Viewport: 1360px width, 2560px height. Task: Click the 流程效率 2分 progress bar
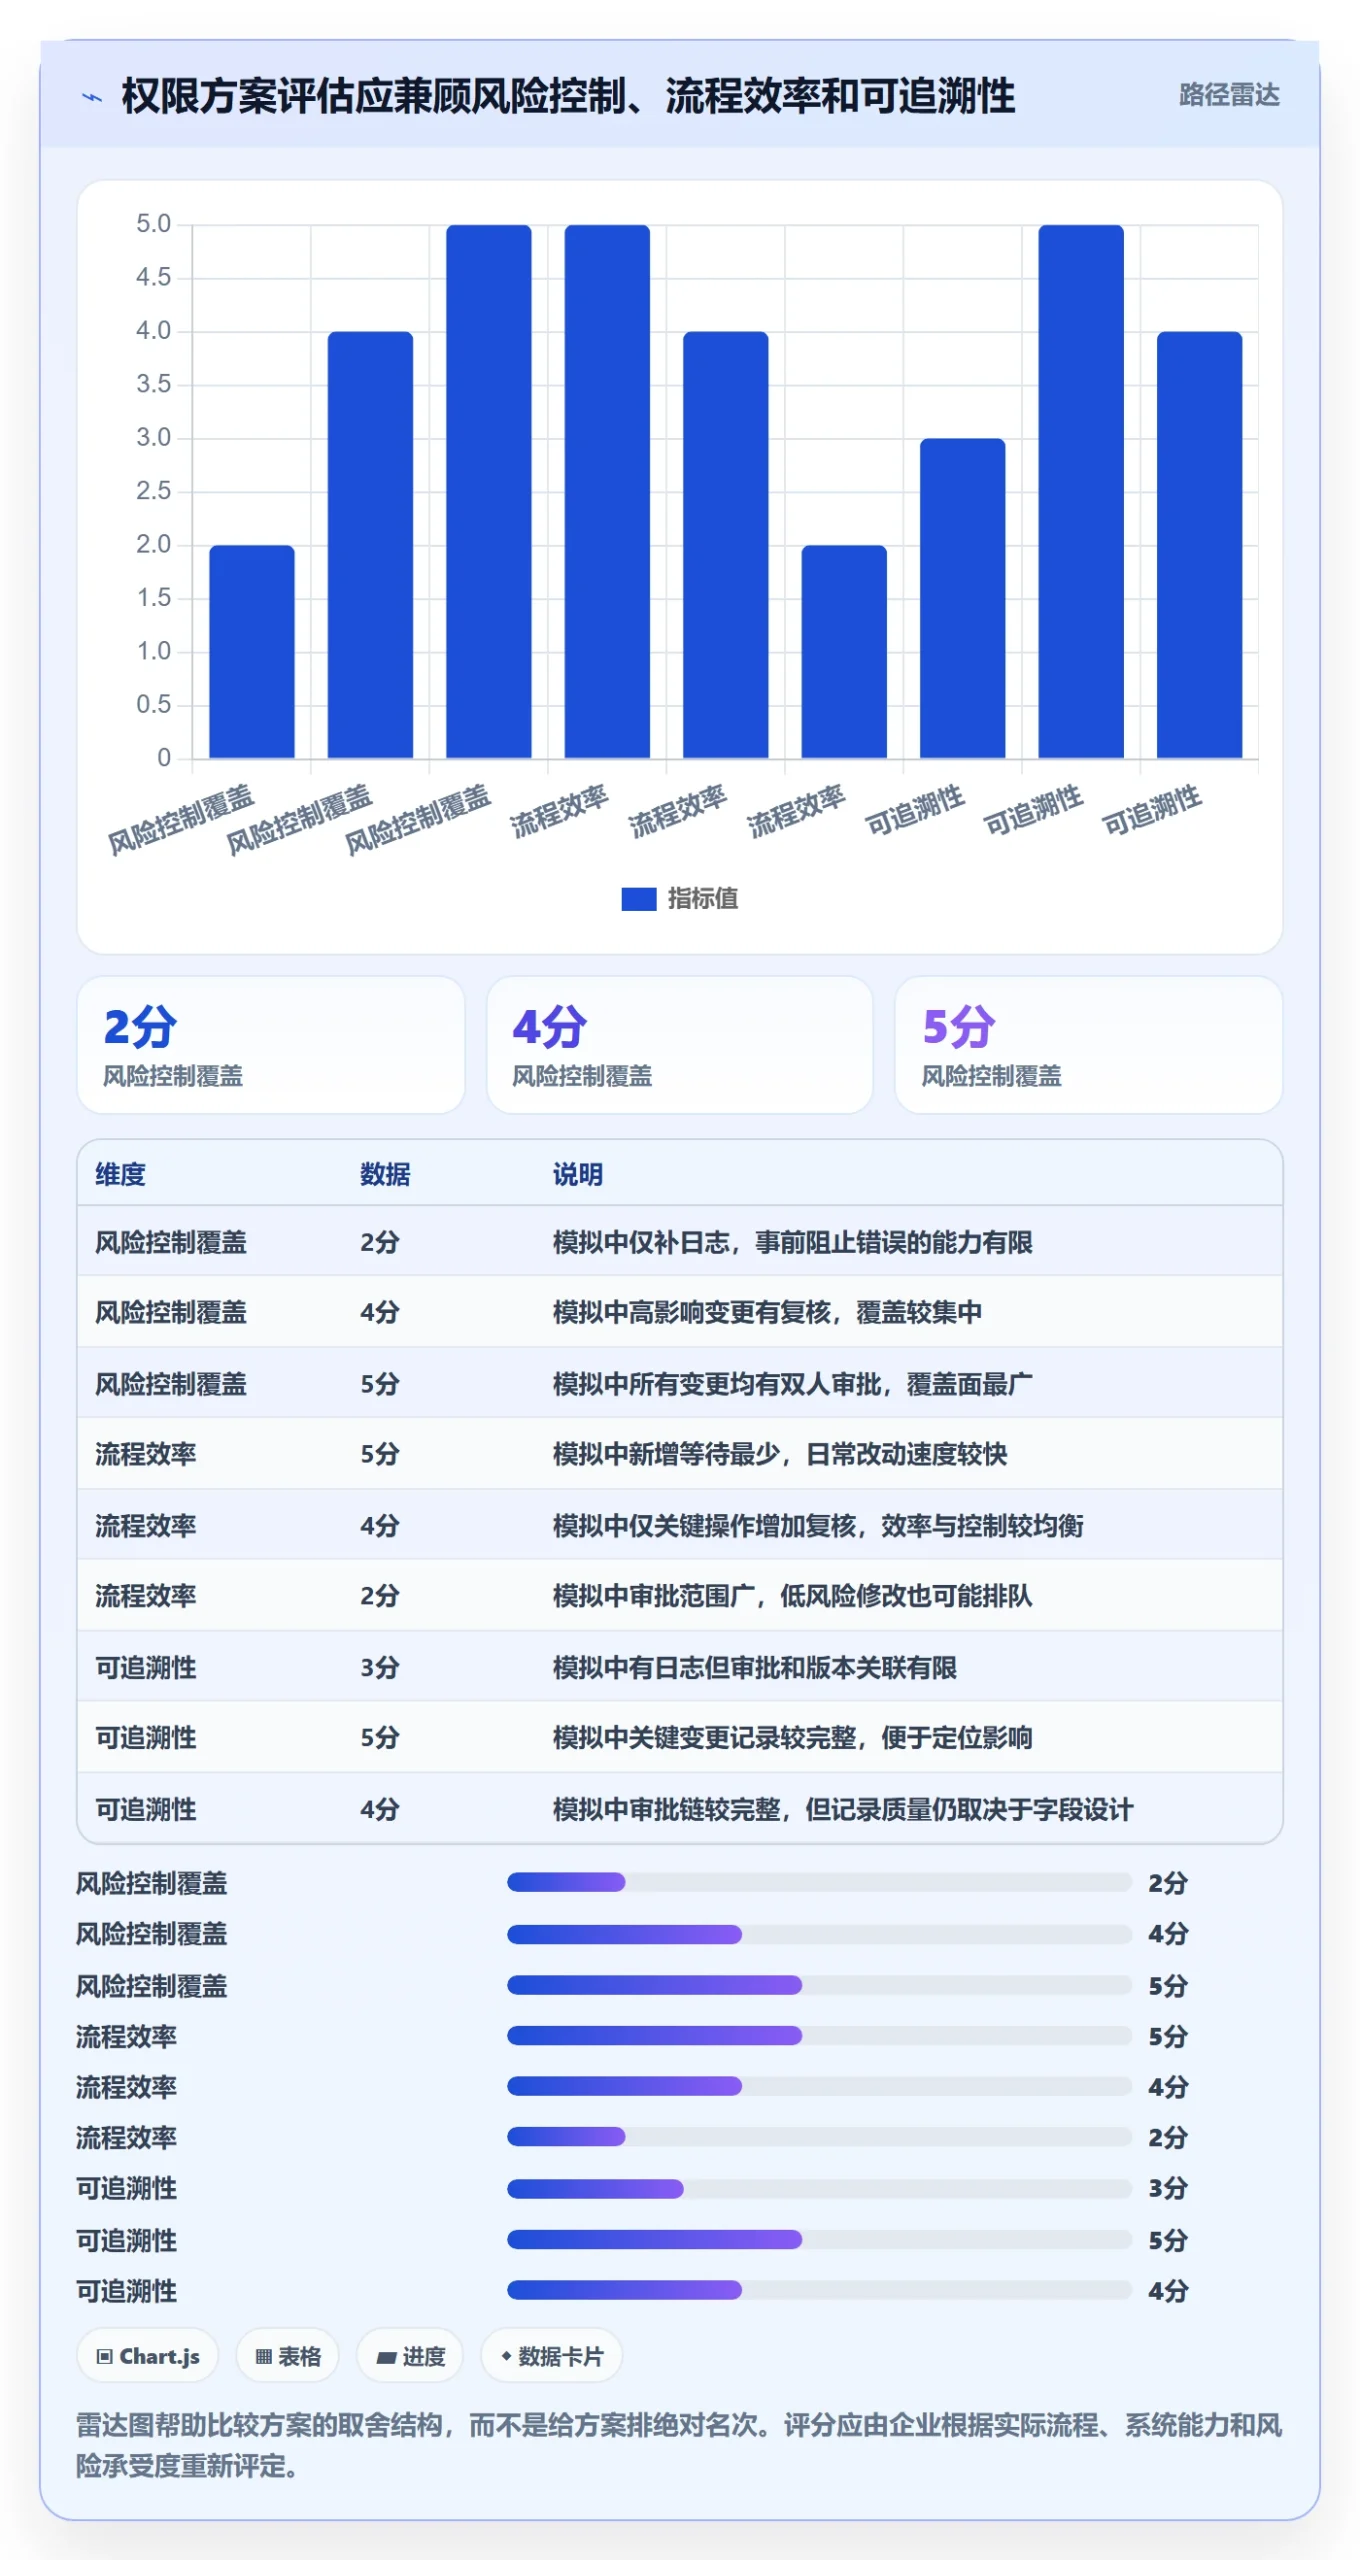(x=819, y=2137)
